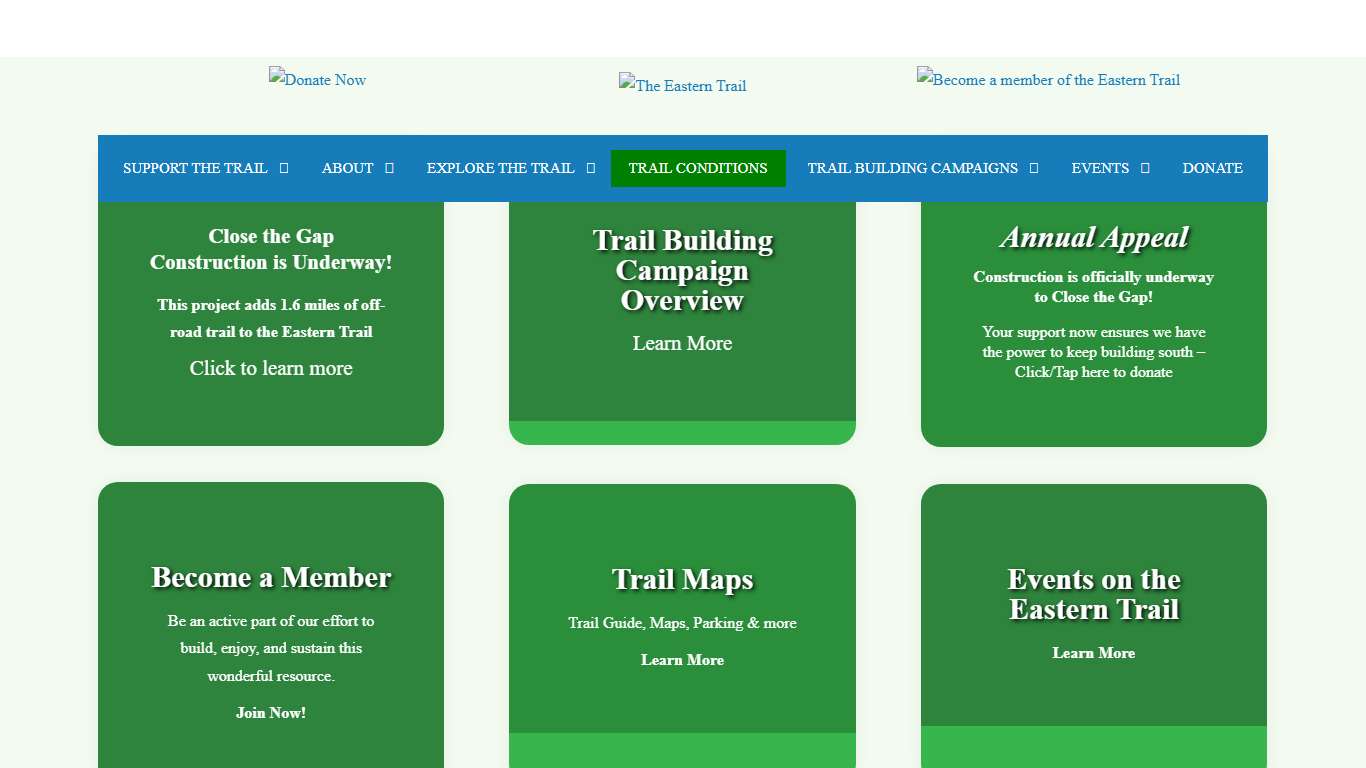Select TRAIL CONDITIONS in the navigation bar
This screenshot has width=1366, height=768.
(x=698, y=168)
